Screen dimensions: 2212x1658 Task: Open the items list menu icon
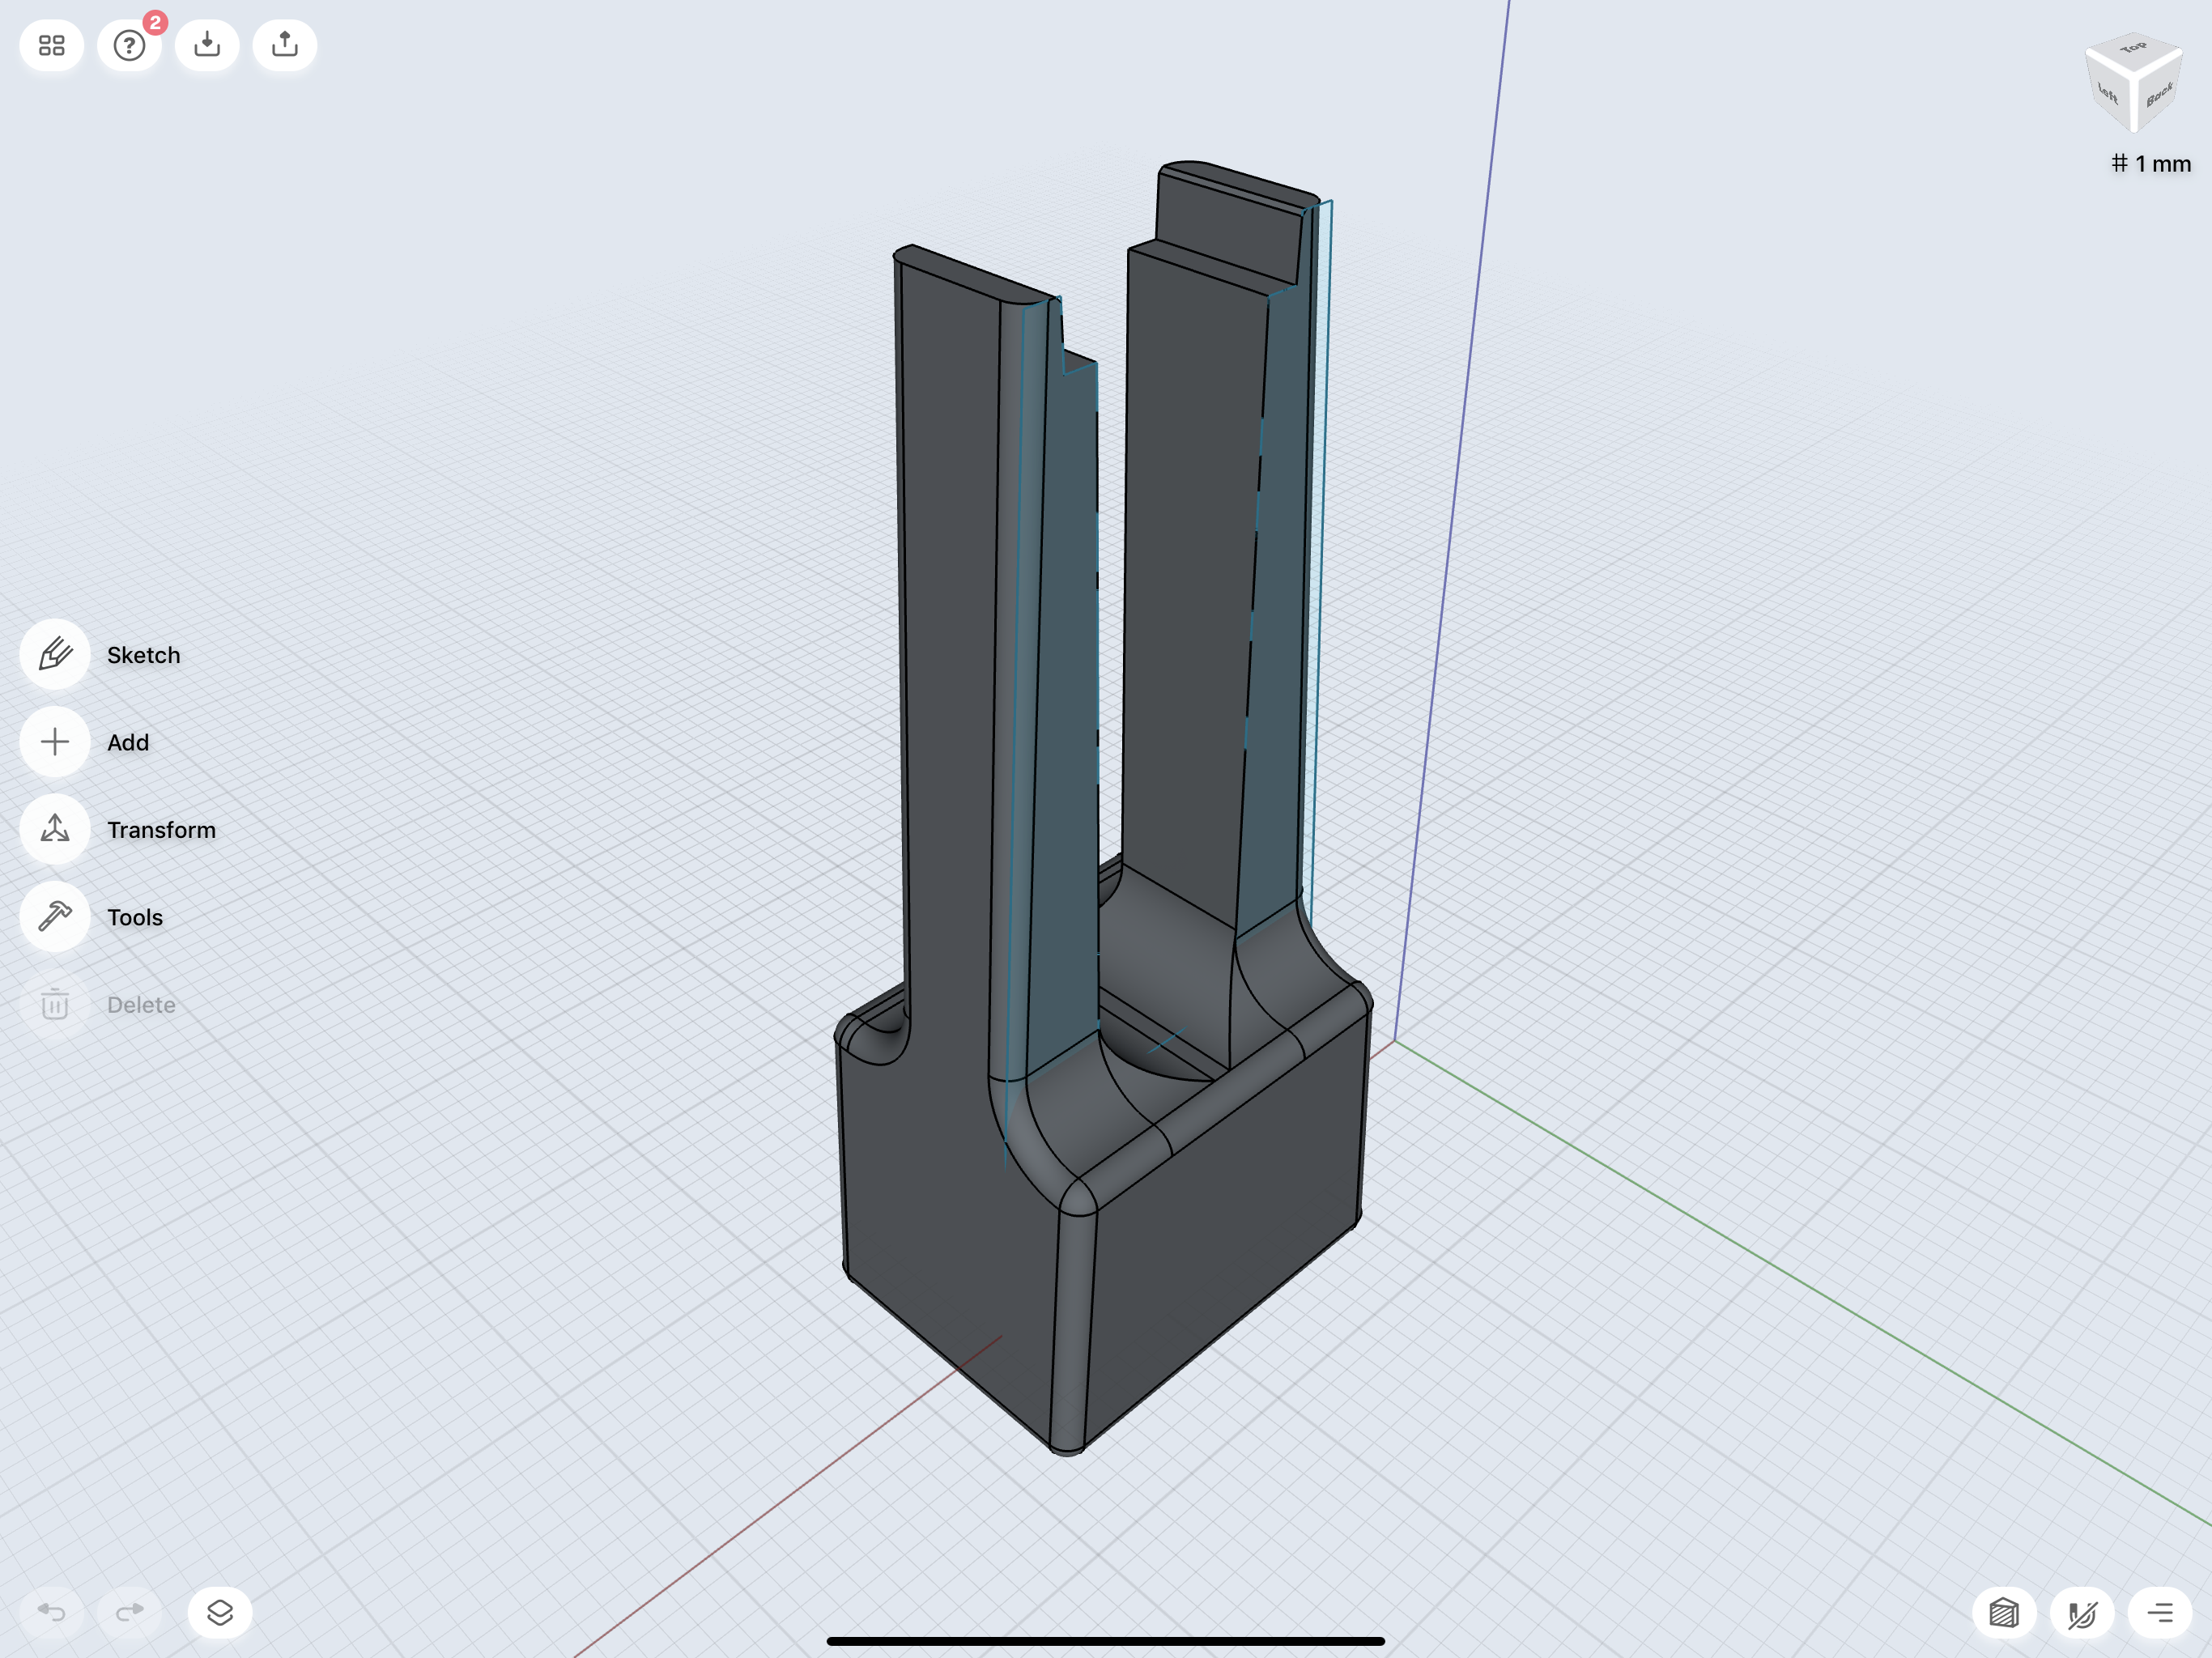[2160, 1613]
